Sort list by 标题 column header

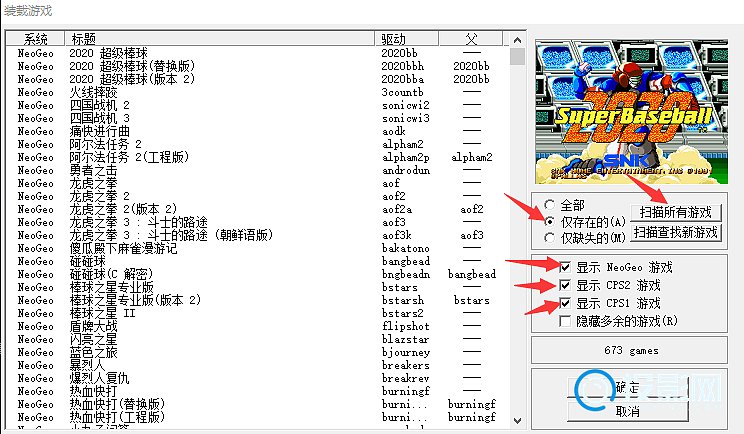tap(219, 38)
